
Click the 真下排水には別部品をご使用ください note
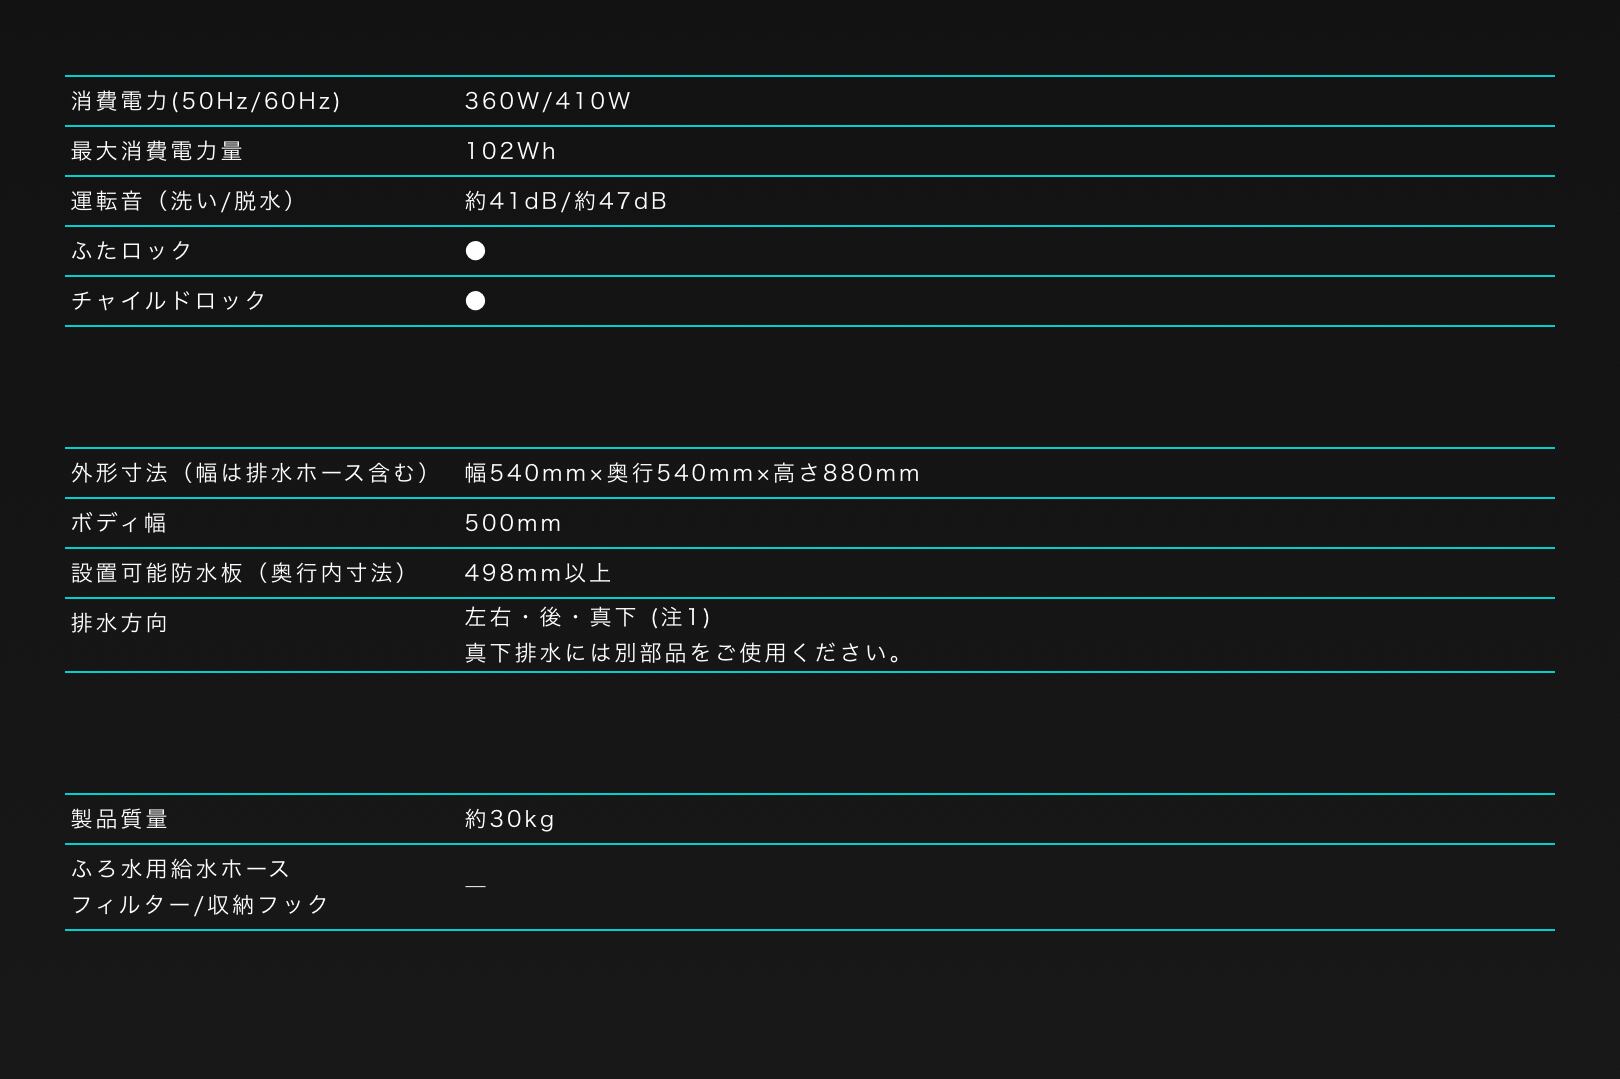686,653
